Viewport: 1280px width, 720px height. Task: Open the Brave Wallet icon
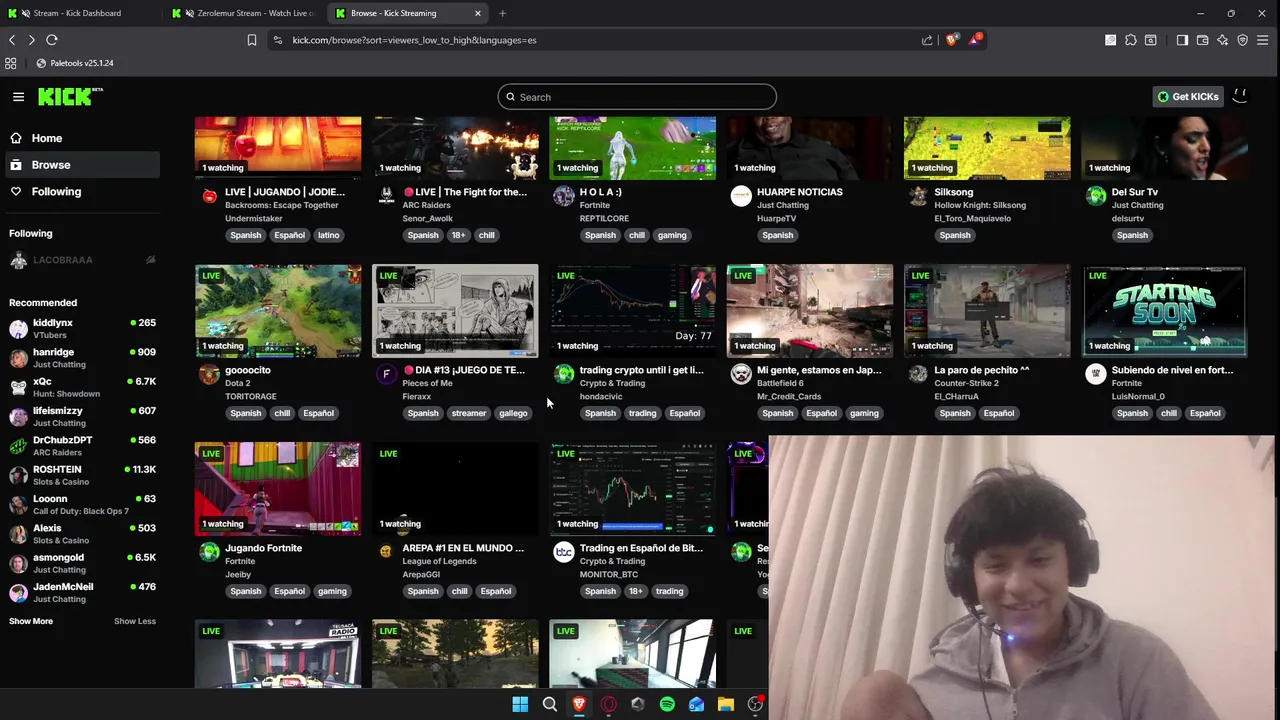coord(1203,40)
